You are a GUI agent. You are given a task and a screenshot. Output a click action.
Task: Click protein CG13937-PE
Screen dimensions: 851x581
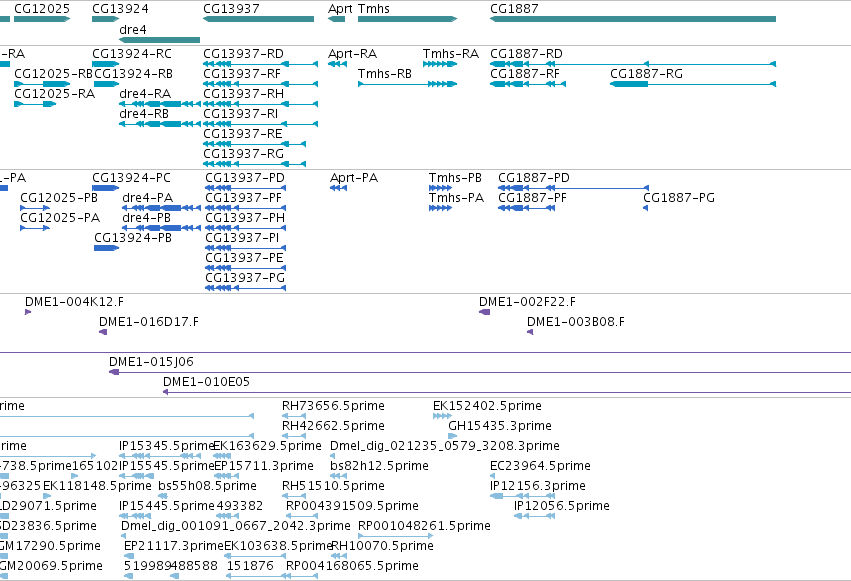coord(246,268)
